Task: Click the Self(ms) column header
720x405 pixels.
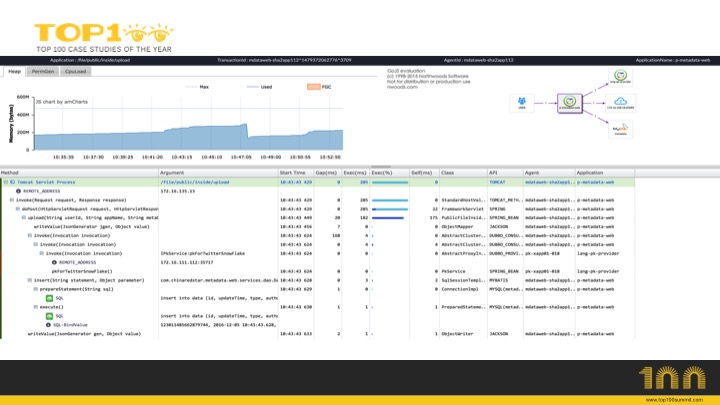Action: tap(424, 173)
